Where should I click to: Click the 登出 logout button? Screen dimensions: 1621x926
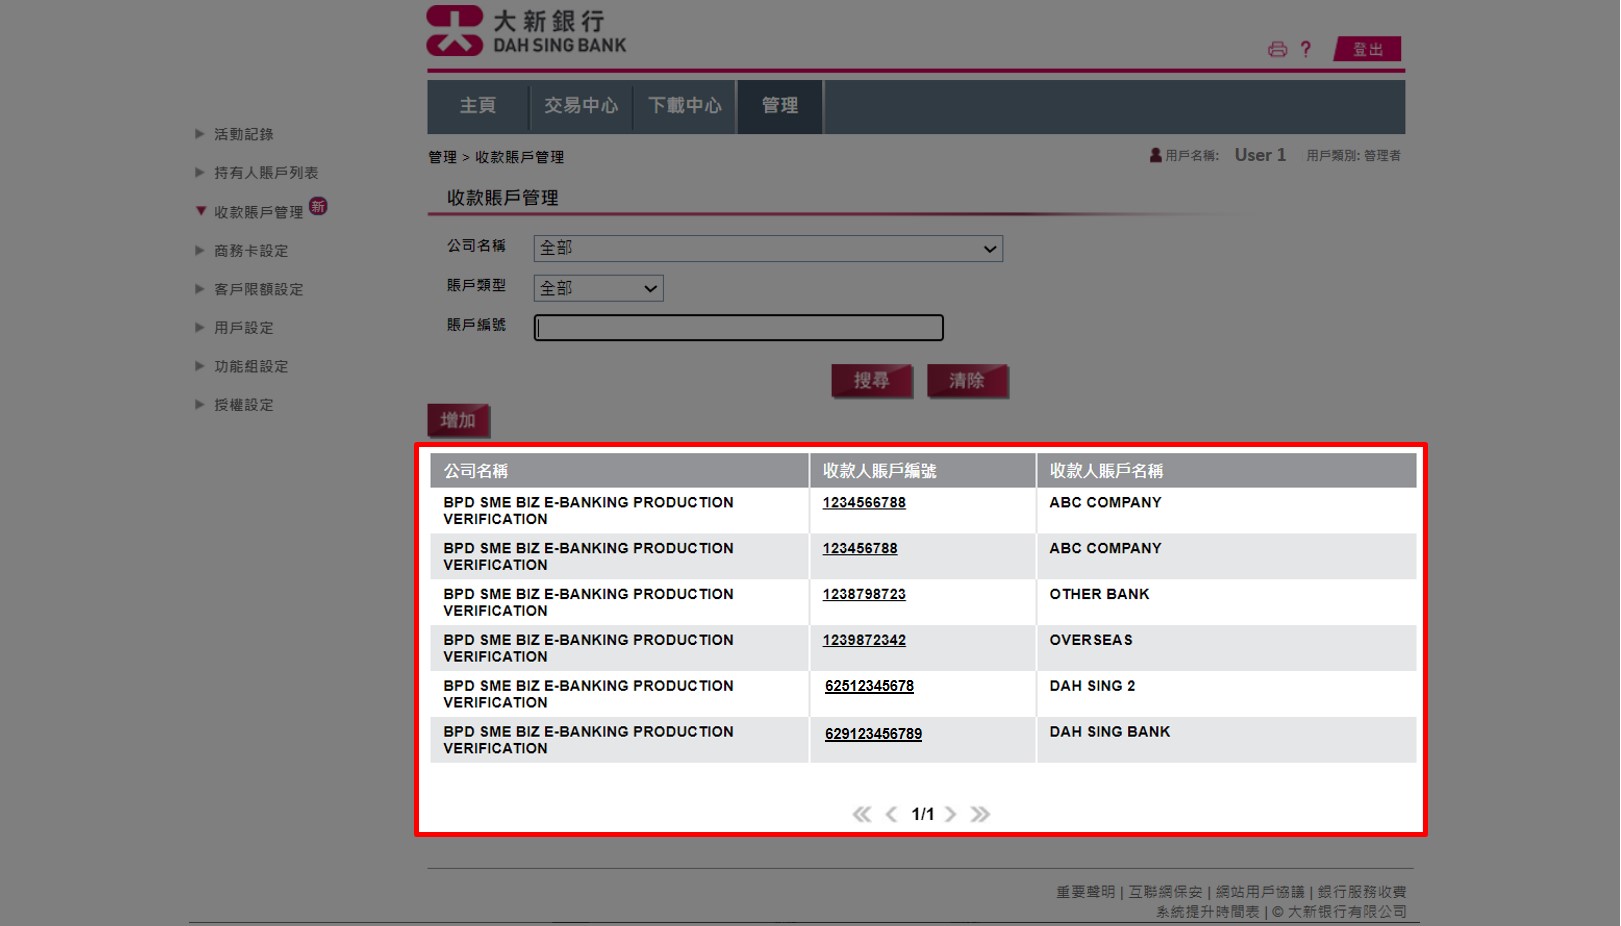point(1367,49)
